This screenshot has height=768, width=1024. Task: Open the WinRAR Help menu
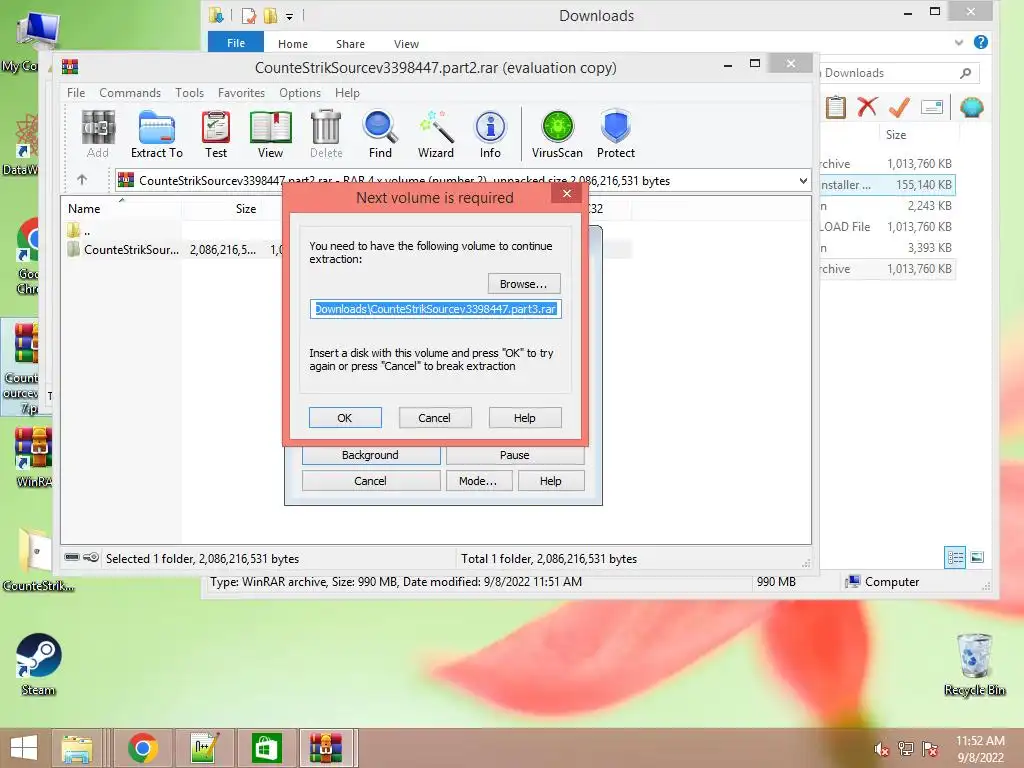pos(347,93)
